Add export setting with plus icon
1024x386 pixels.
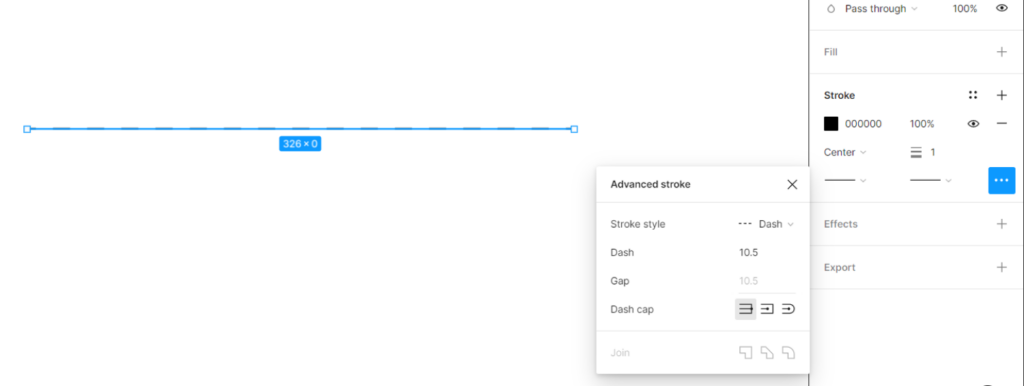pos(1001,267)
